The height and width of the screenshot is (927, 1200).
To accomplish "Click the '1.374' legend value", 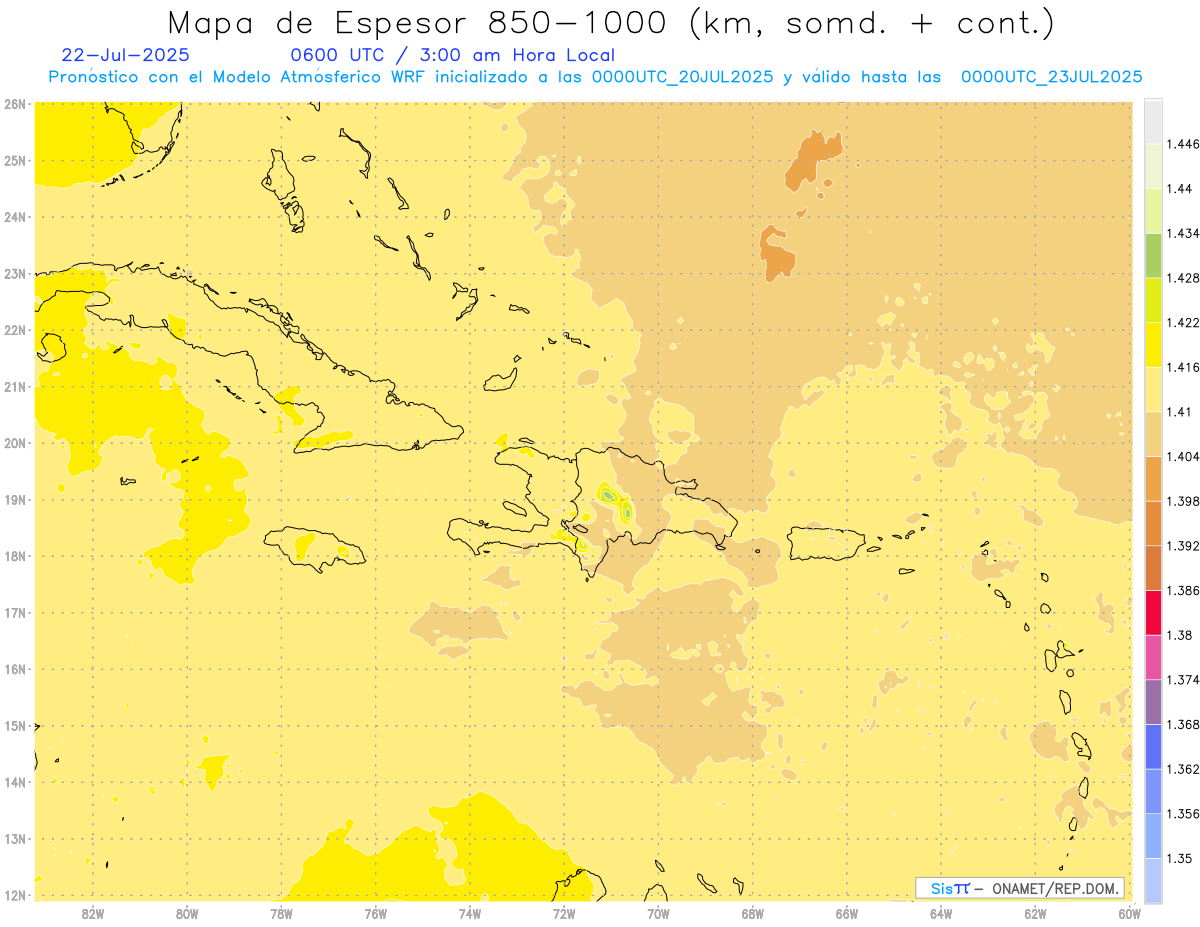I will coord(1184,680).
